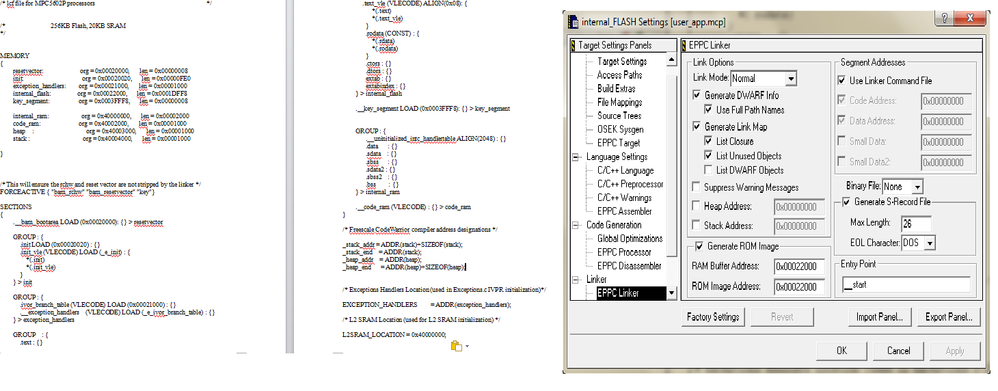Viewport: 998px width, 391px height.
Task: Click the Small Data checkbox
Action: 841,141
